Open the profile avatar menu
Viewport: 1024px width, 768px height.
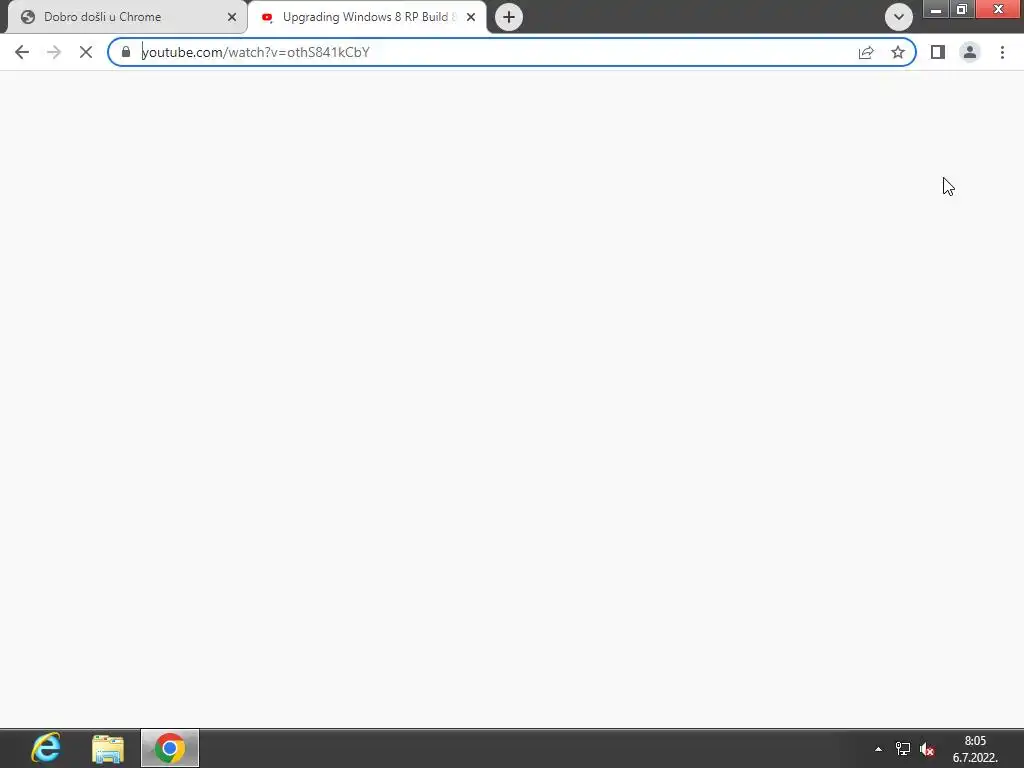[x=970, y=52]
